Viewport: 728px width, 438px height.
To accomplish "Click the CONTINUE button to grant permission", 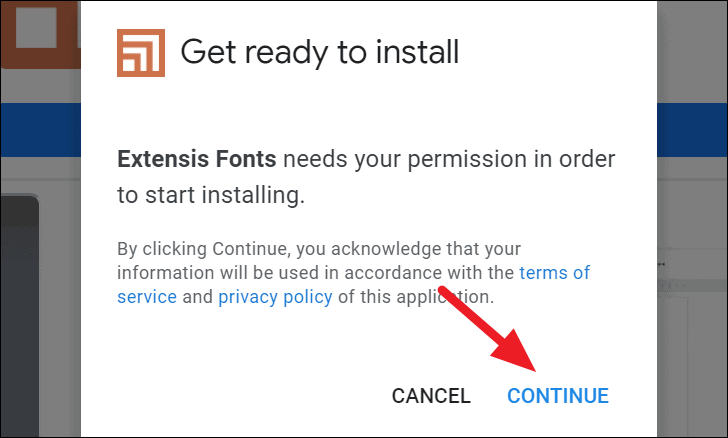I will tap(558, 396).
